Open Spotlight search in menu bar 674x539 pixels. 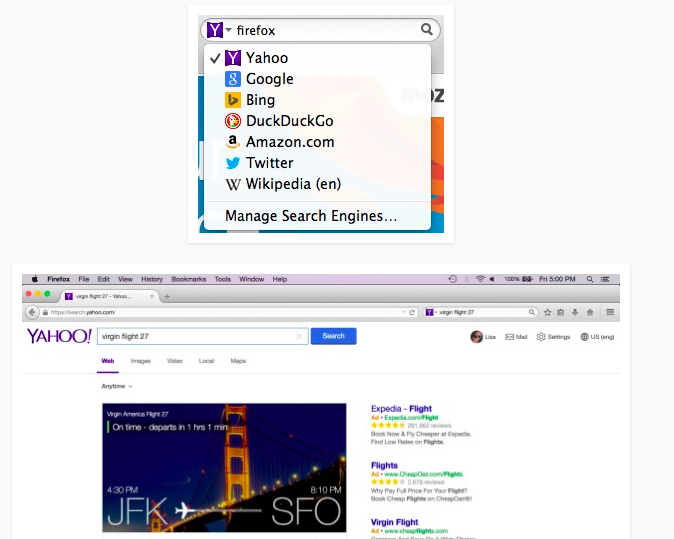[590, 279]
